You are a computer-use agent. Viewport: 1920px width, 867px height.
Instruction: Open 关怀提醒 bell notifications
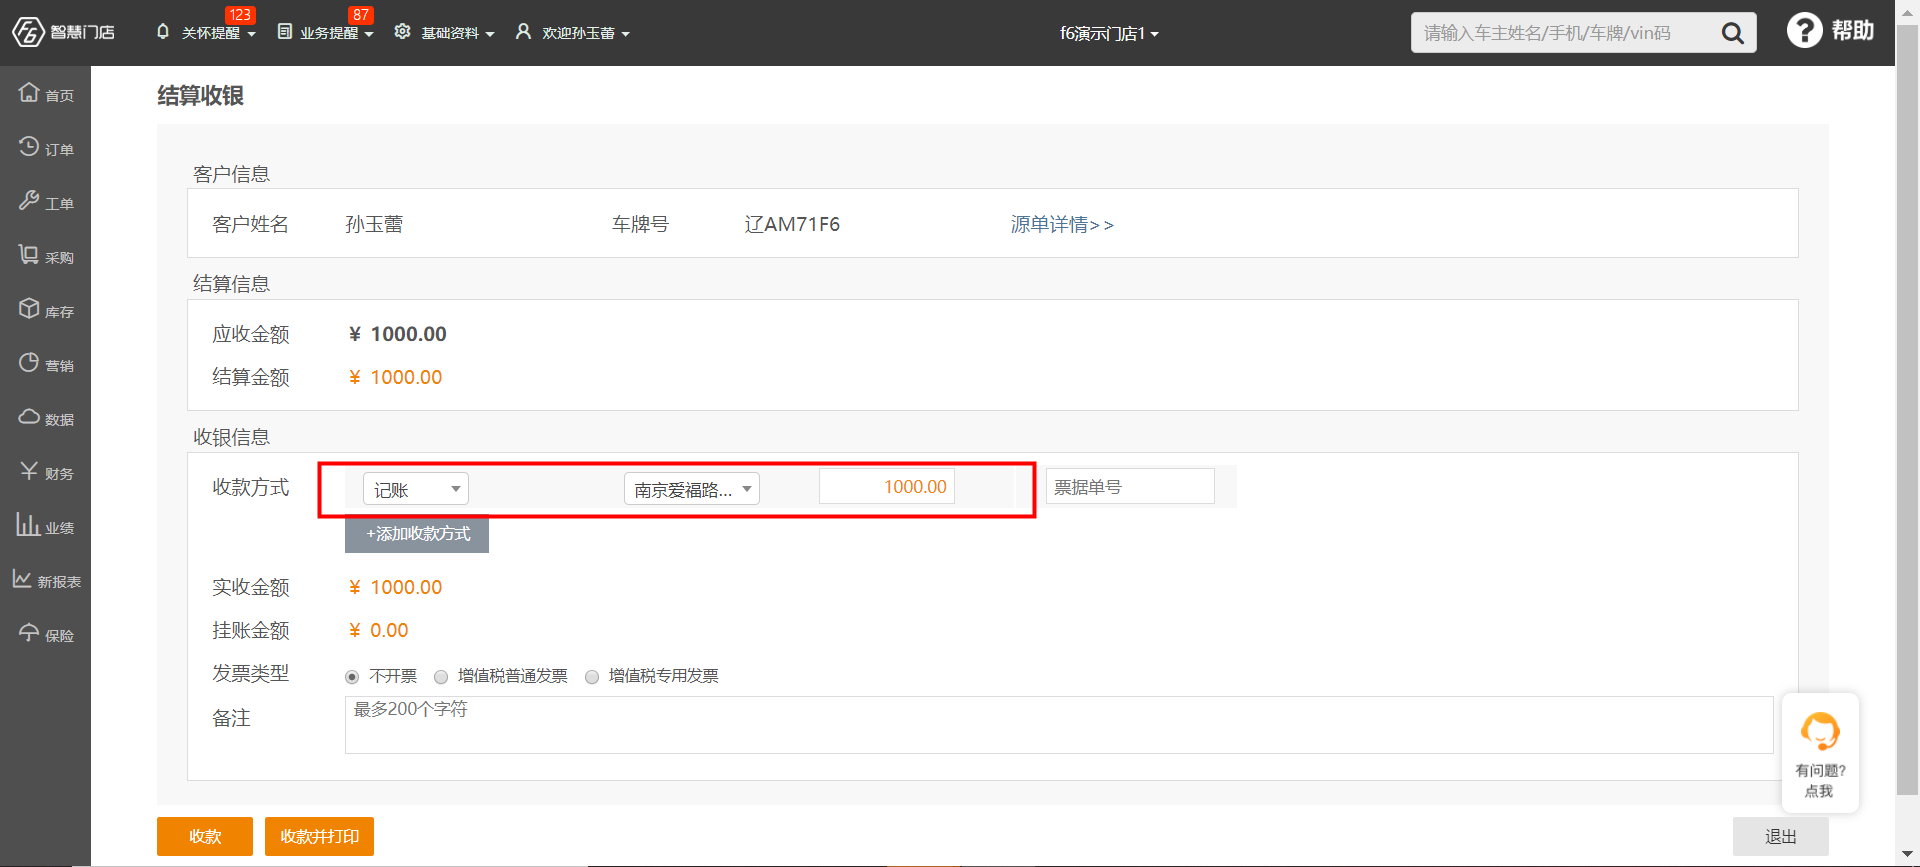[163, 32]
